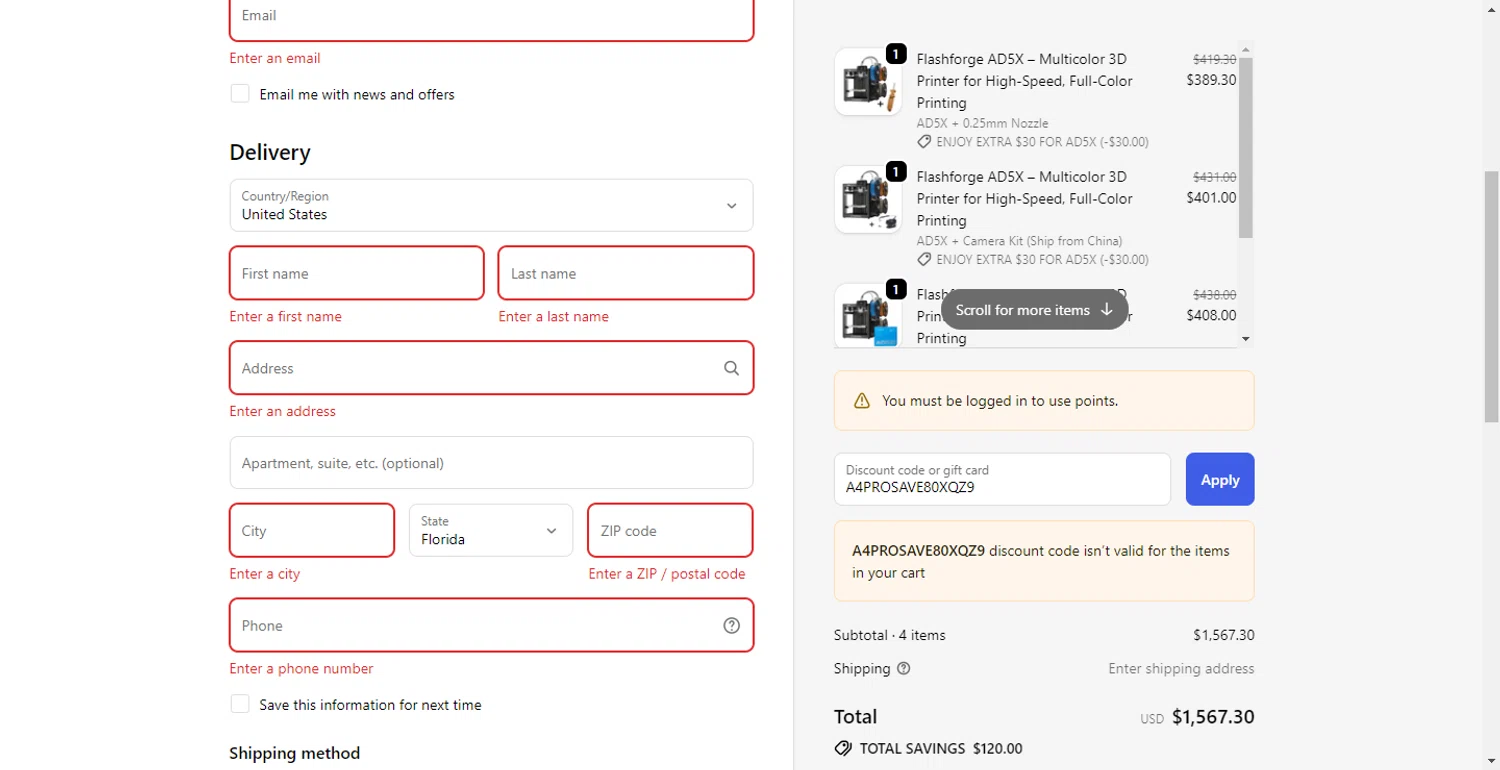This screenshot has height=770, width=1500.
Task: Apply the discount code
Action: click(x=1220, y=480)
